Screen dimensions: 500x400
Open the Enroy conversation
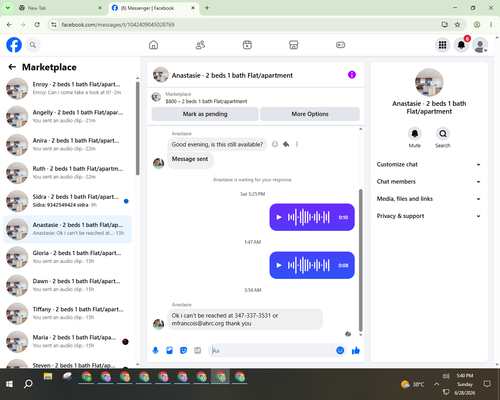tap(68, 88)
